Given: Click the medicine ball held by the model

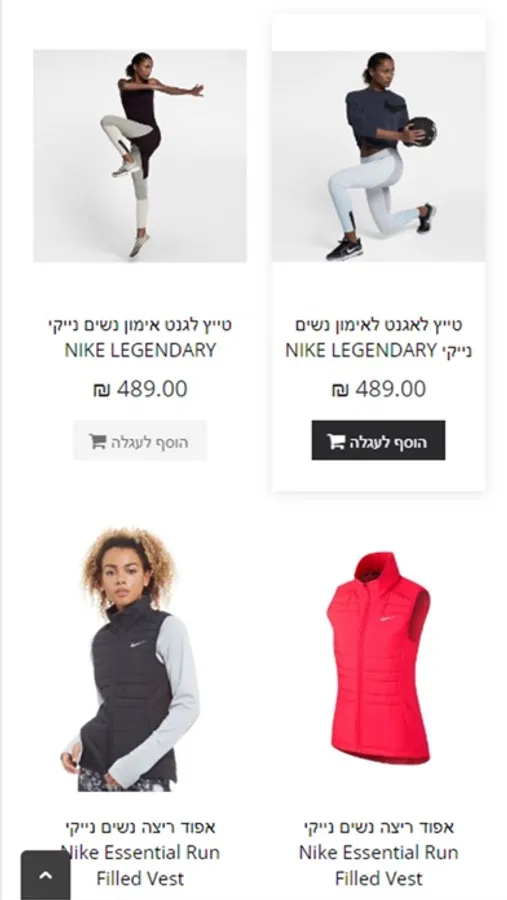Looking at the screenshot, I should pos(421,131).
